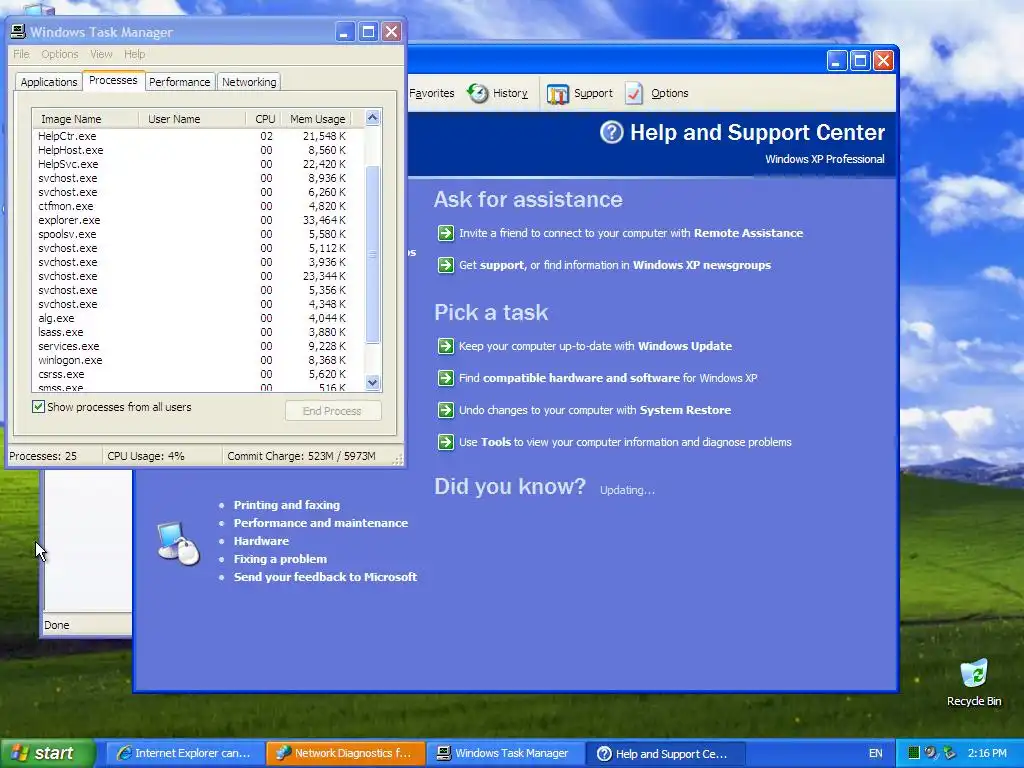Select HelpSvc.exe process row

coord(197,164)
